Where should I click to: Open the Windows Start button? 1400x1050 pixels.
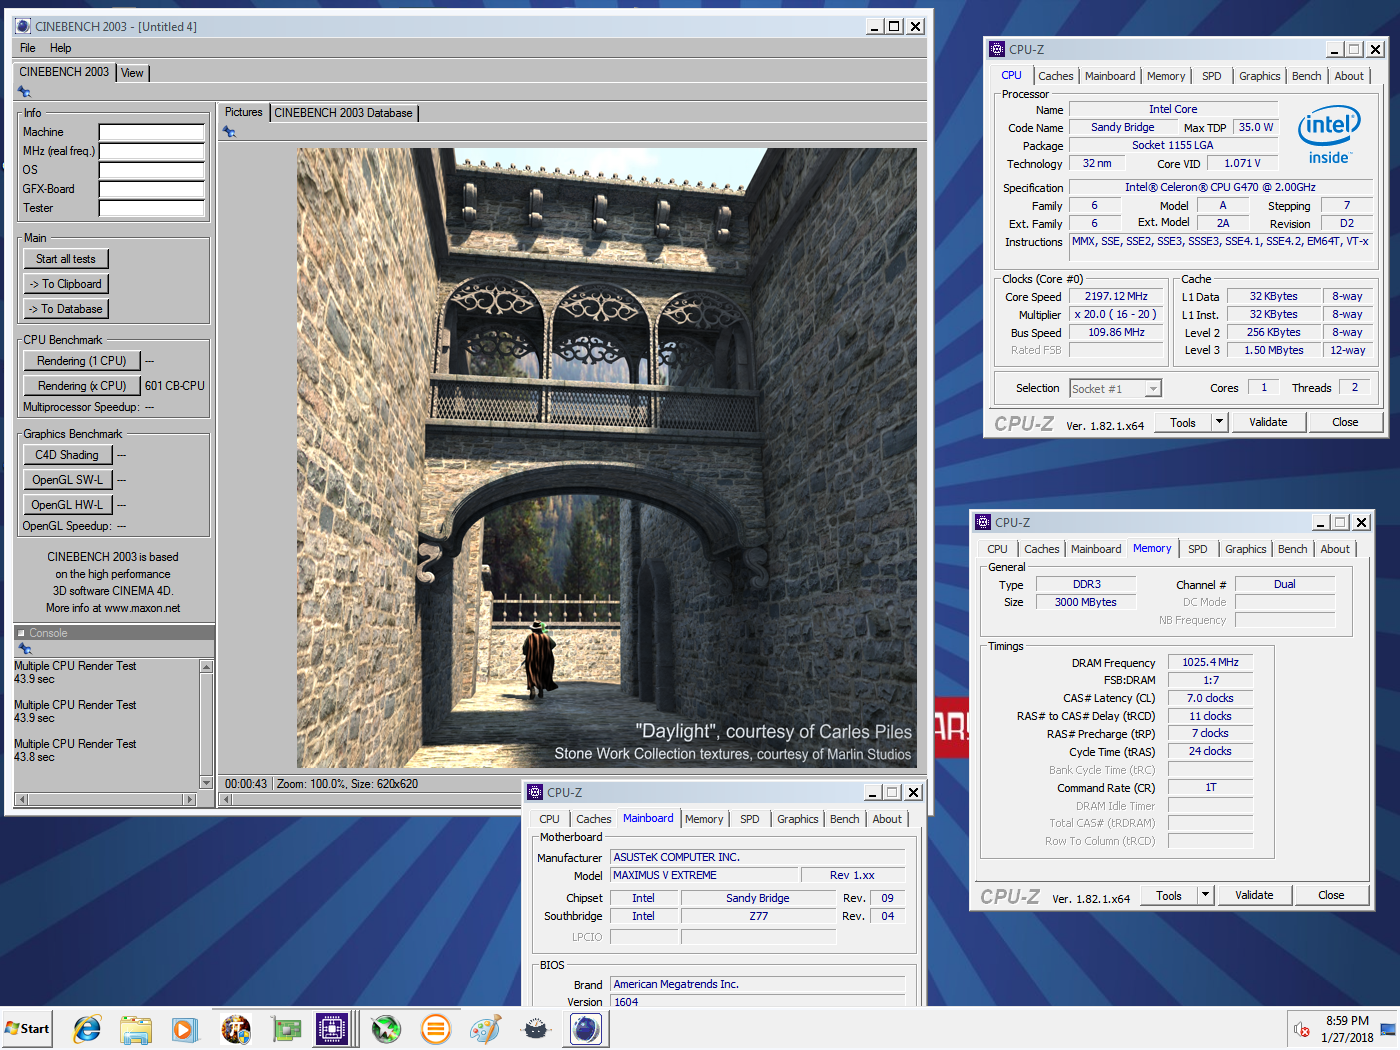tap(28, 1028)
